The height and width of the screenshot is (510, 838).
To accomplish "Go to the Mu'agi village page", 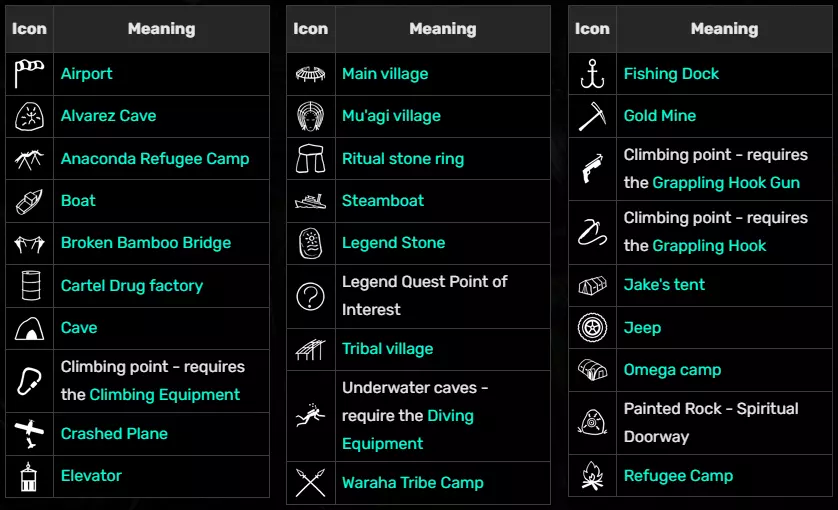I will point(391,116).
